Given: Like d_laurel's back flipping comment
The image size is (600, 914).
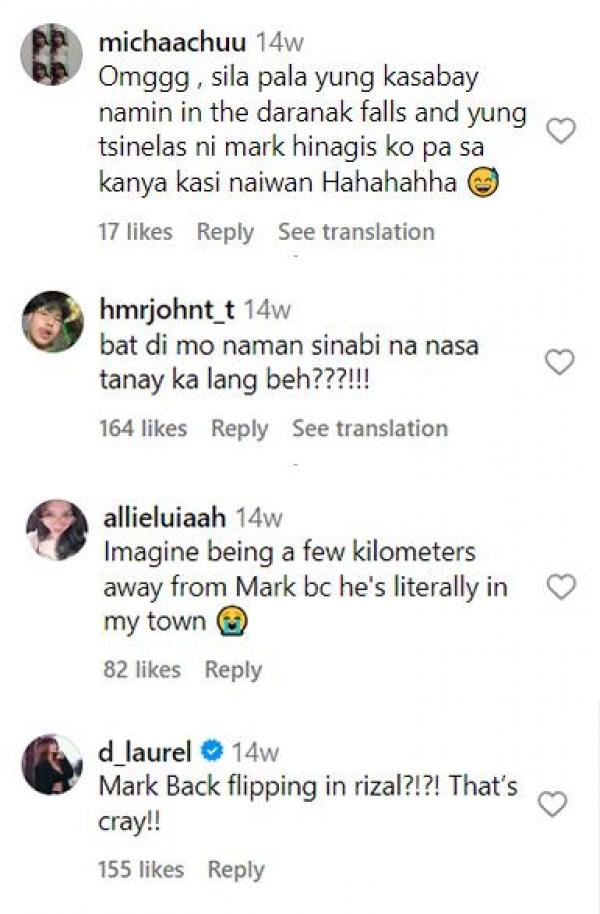Looking at the screenshot, I should pos(552,803).
